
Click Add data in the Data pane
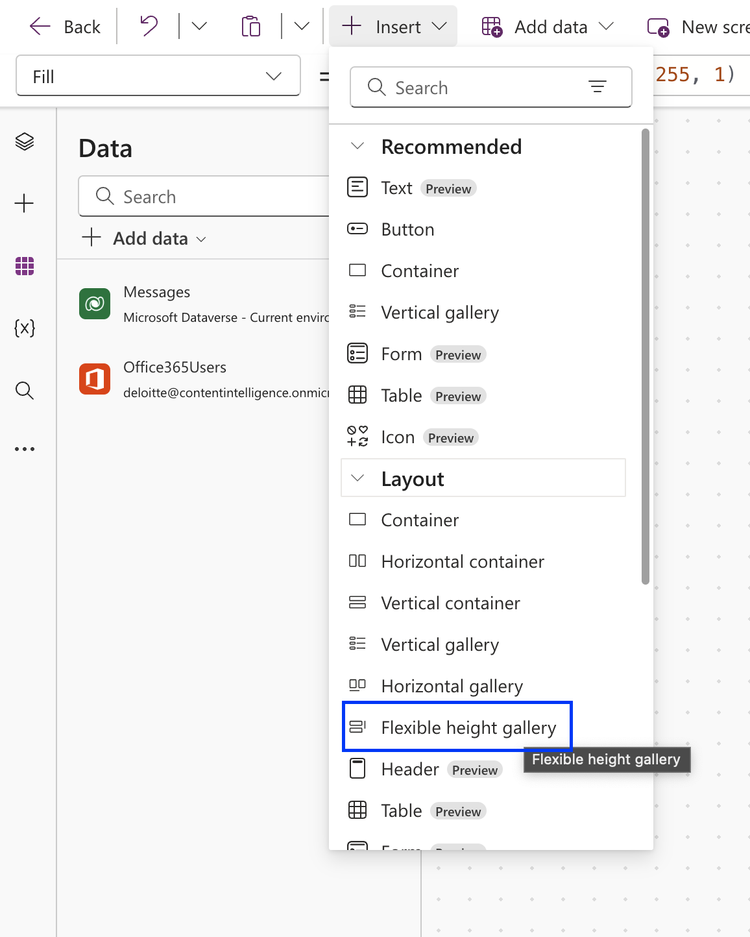click(144, 238)
